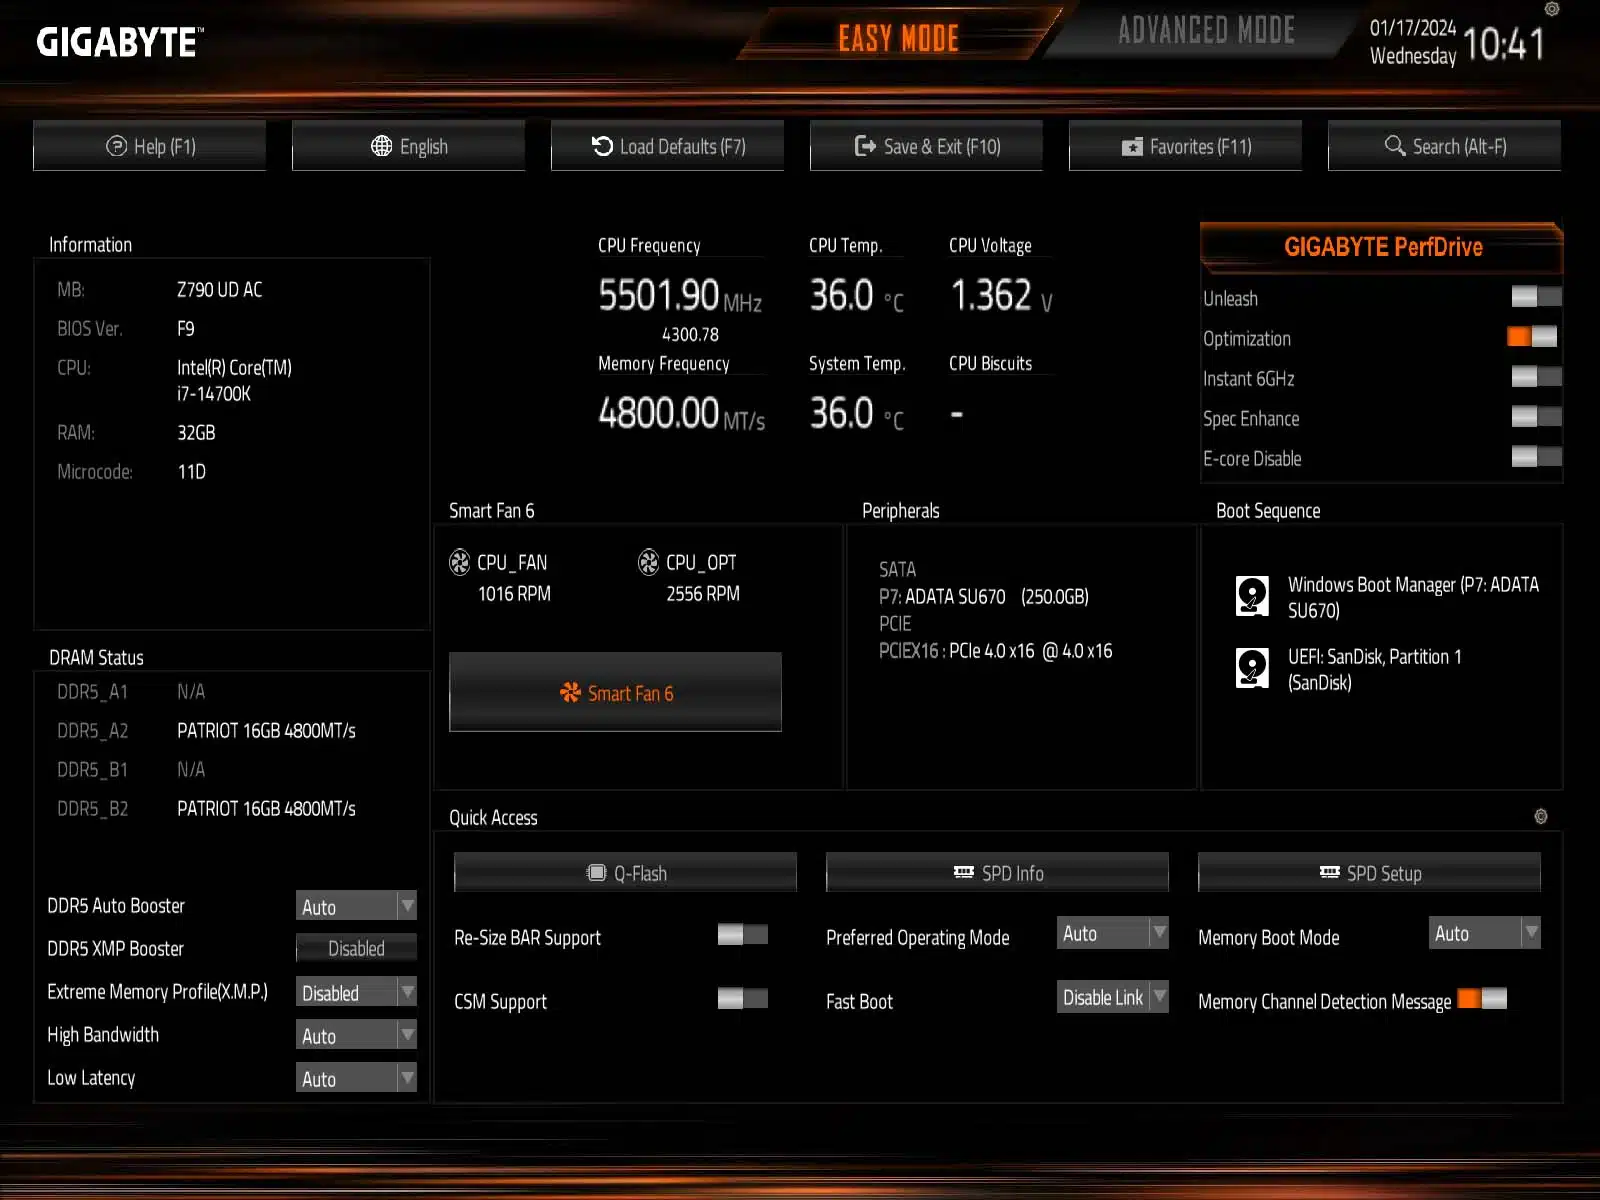Click the Load Defaults reset arrow icon
The height and width of the screenshot is (1200, 1600).
pyautogui.click(x=602, y=146)
